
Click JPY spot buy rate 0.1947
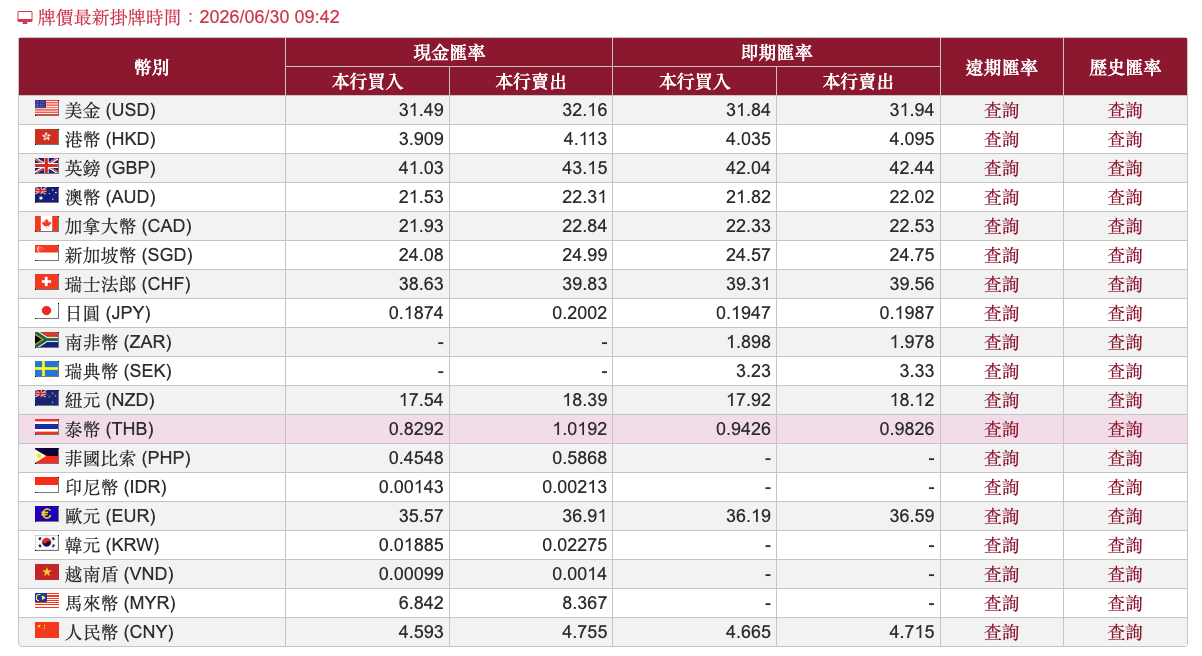click(x=744, y=313)
